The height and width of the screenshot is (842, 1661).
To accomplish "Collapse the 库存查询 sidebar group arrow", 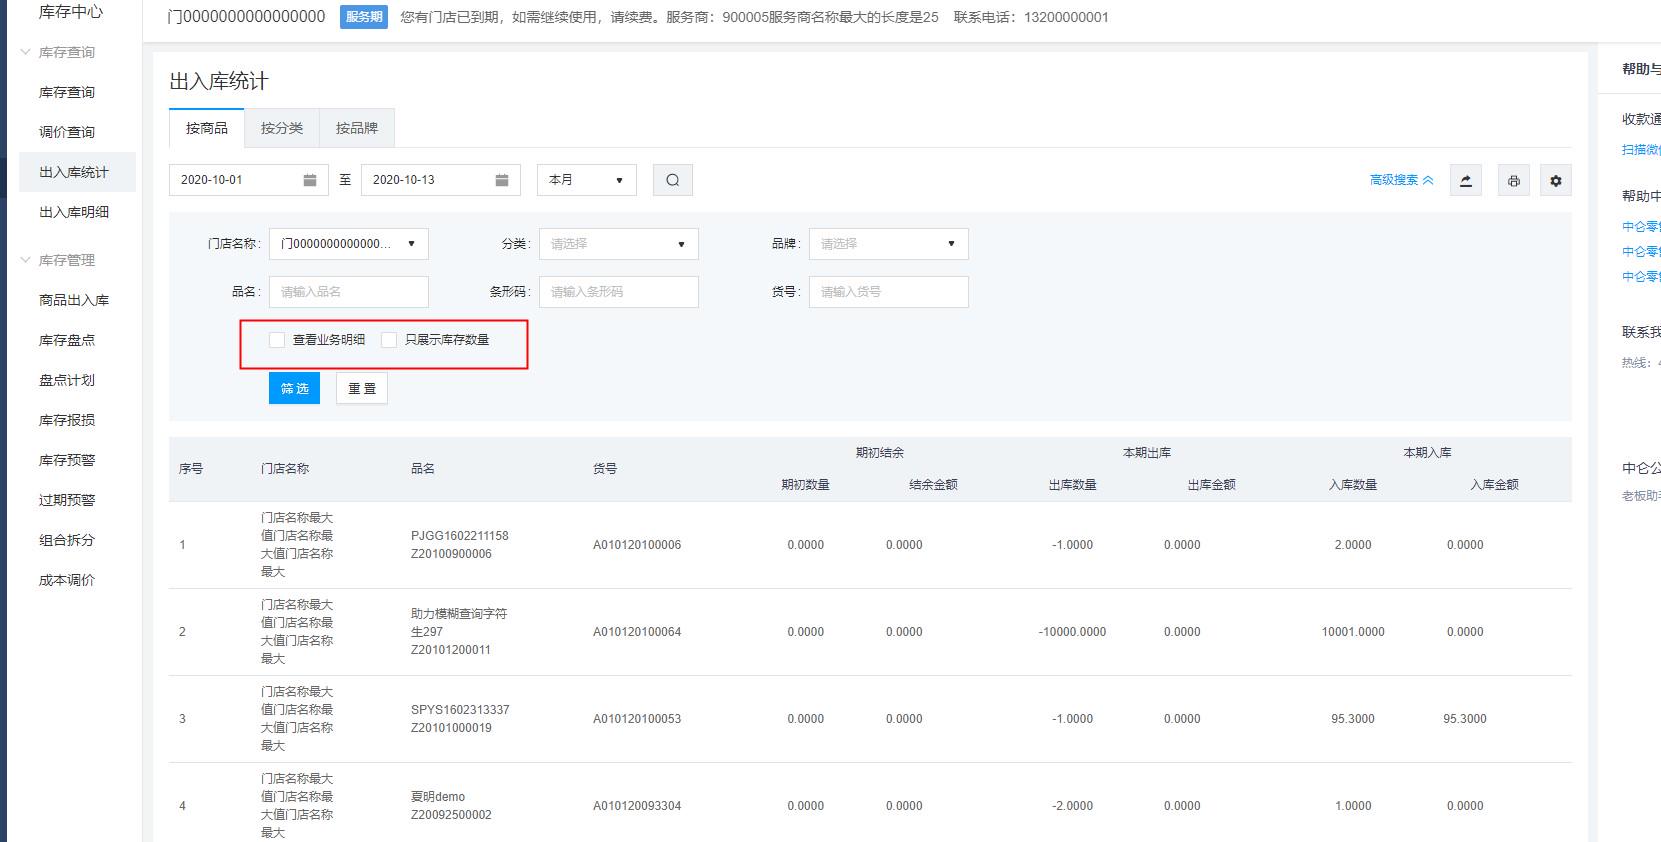I will click(x=26, y=52).
